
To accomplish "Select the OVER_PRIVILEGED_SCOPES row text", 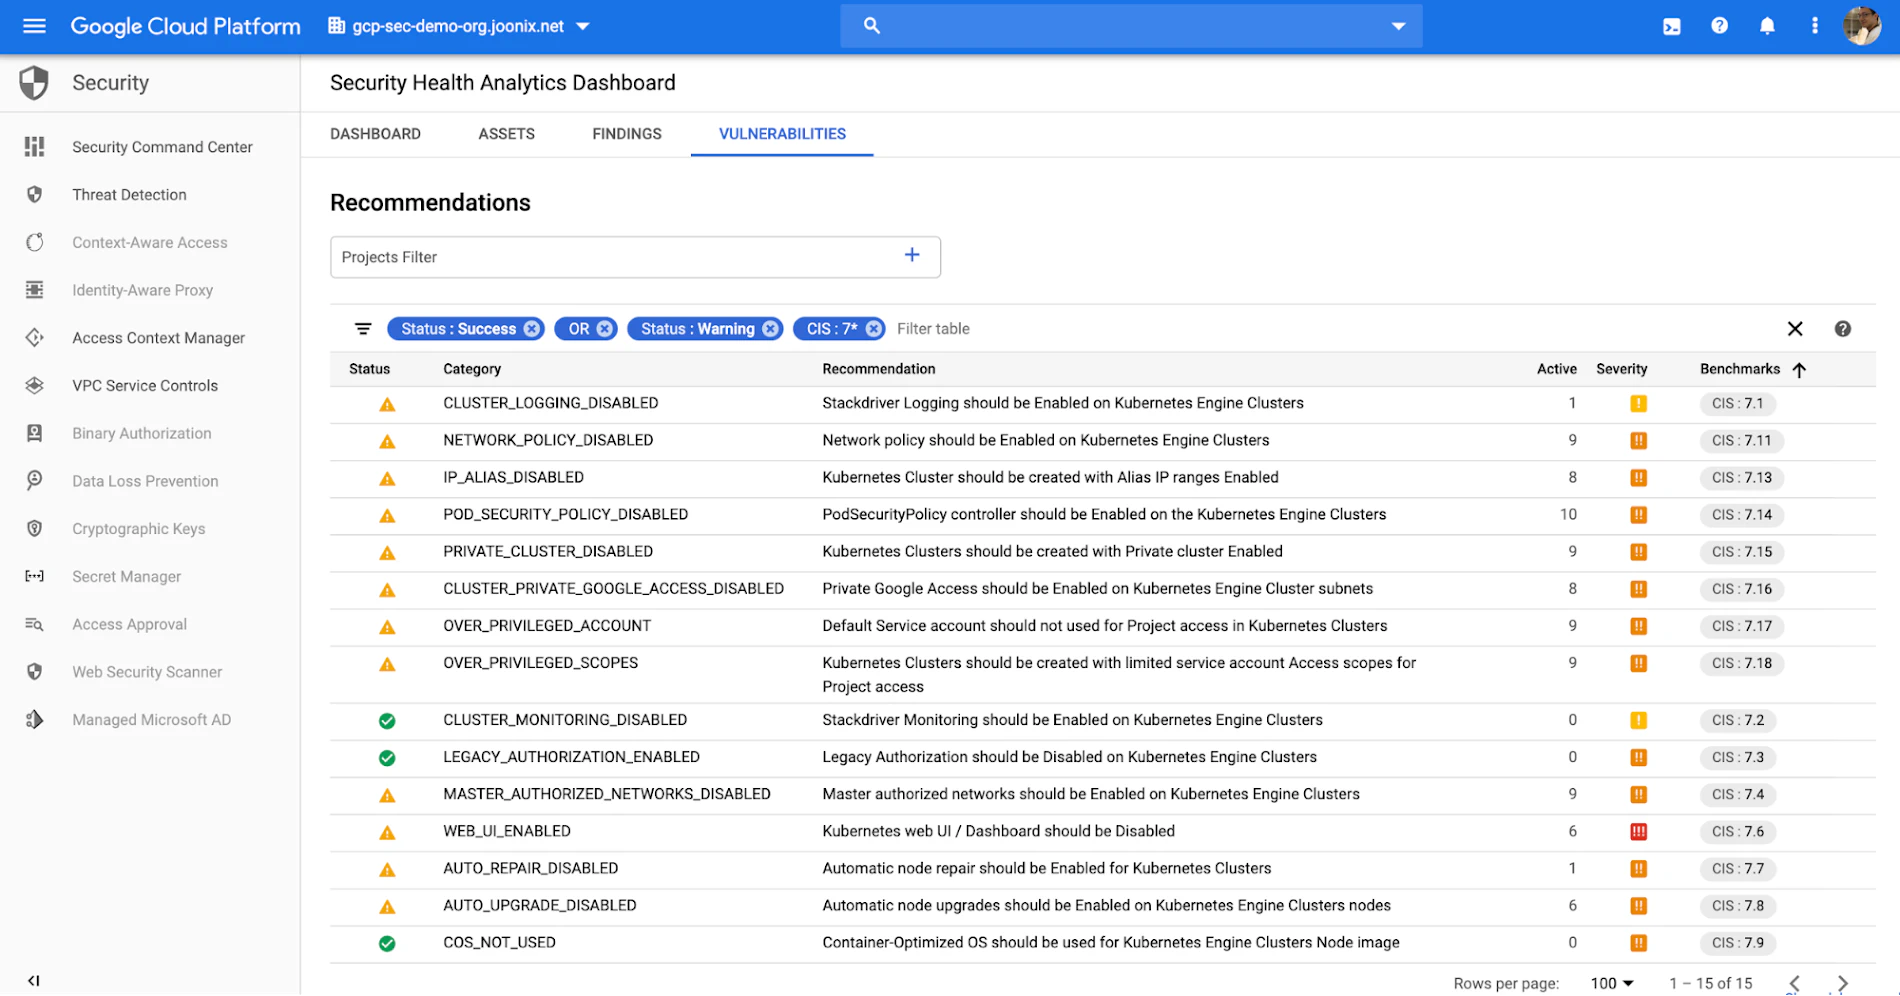I will [x=541, y=662].
